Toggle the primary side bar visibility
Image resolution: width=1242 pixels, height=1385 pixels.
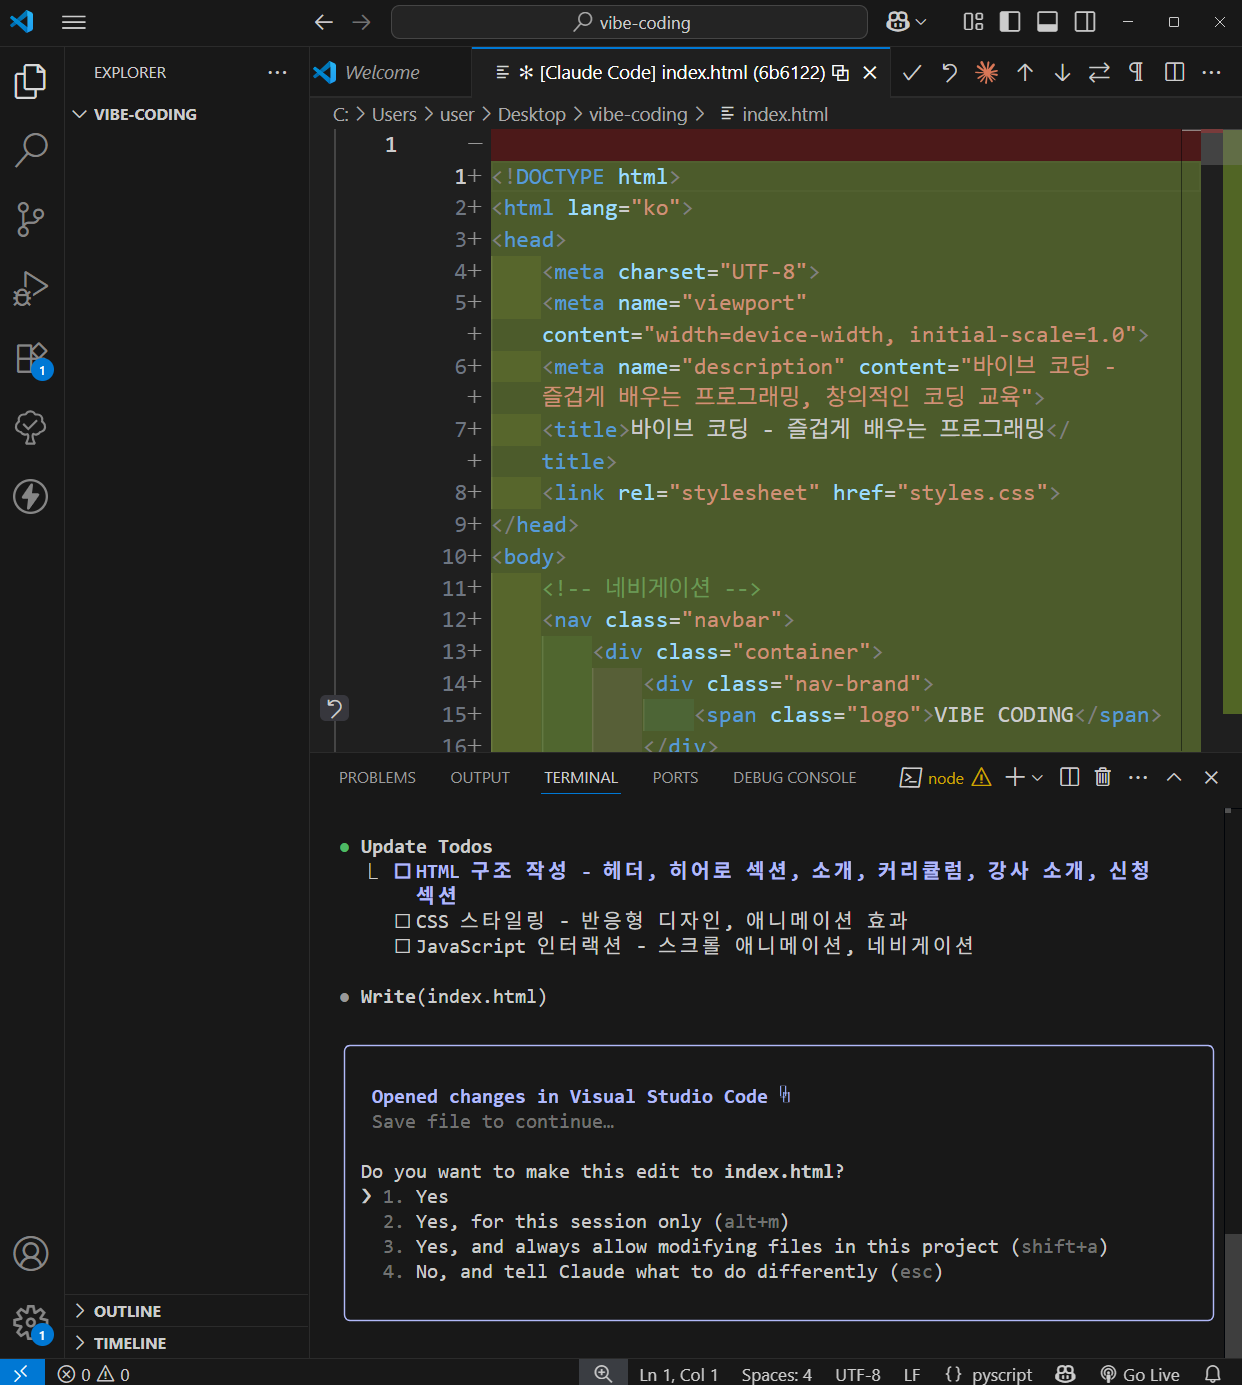pos(1010,22)
